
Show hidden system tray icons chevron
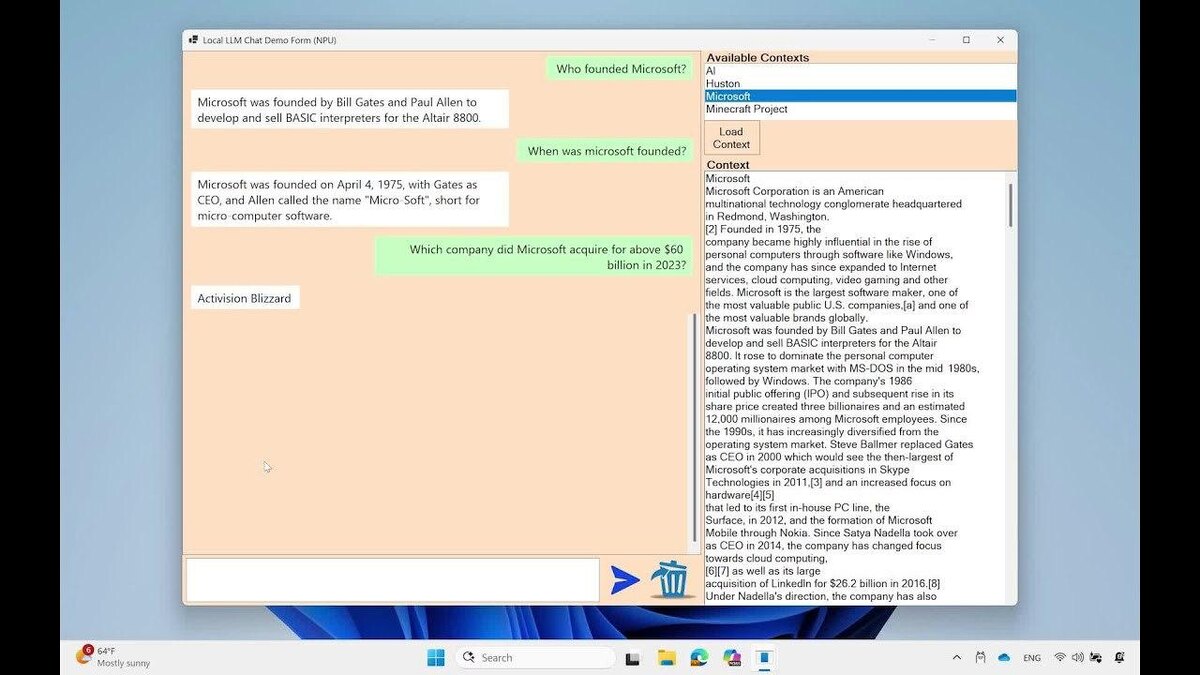[956, 657]
